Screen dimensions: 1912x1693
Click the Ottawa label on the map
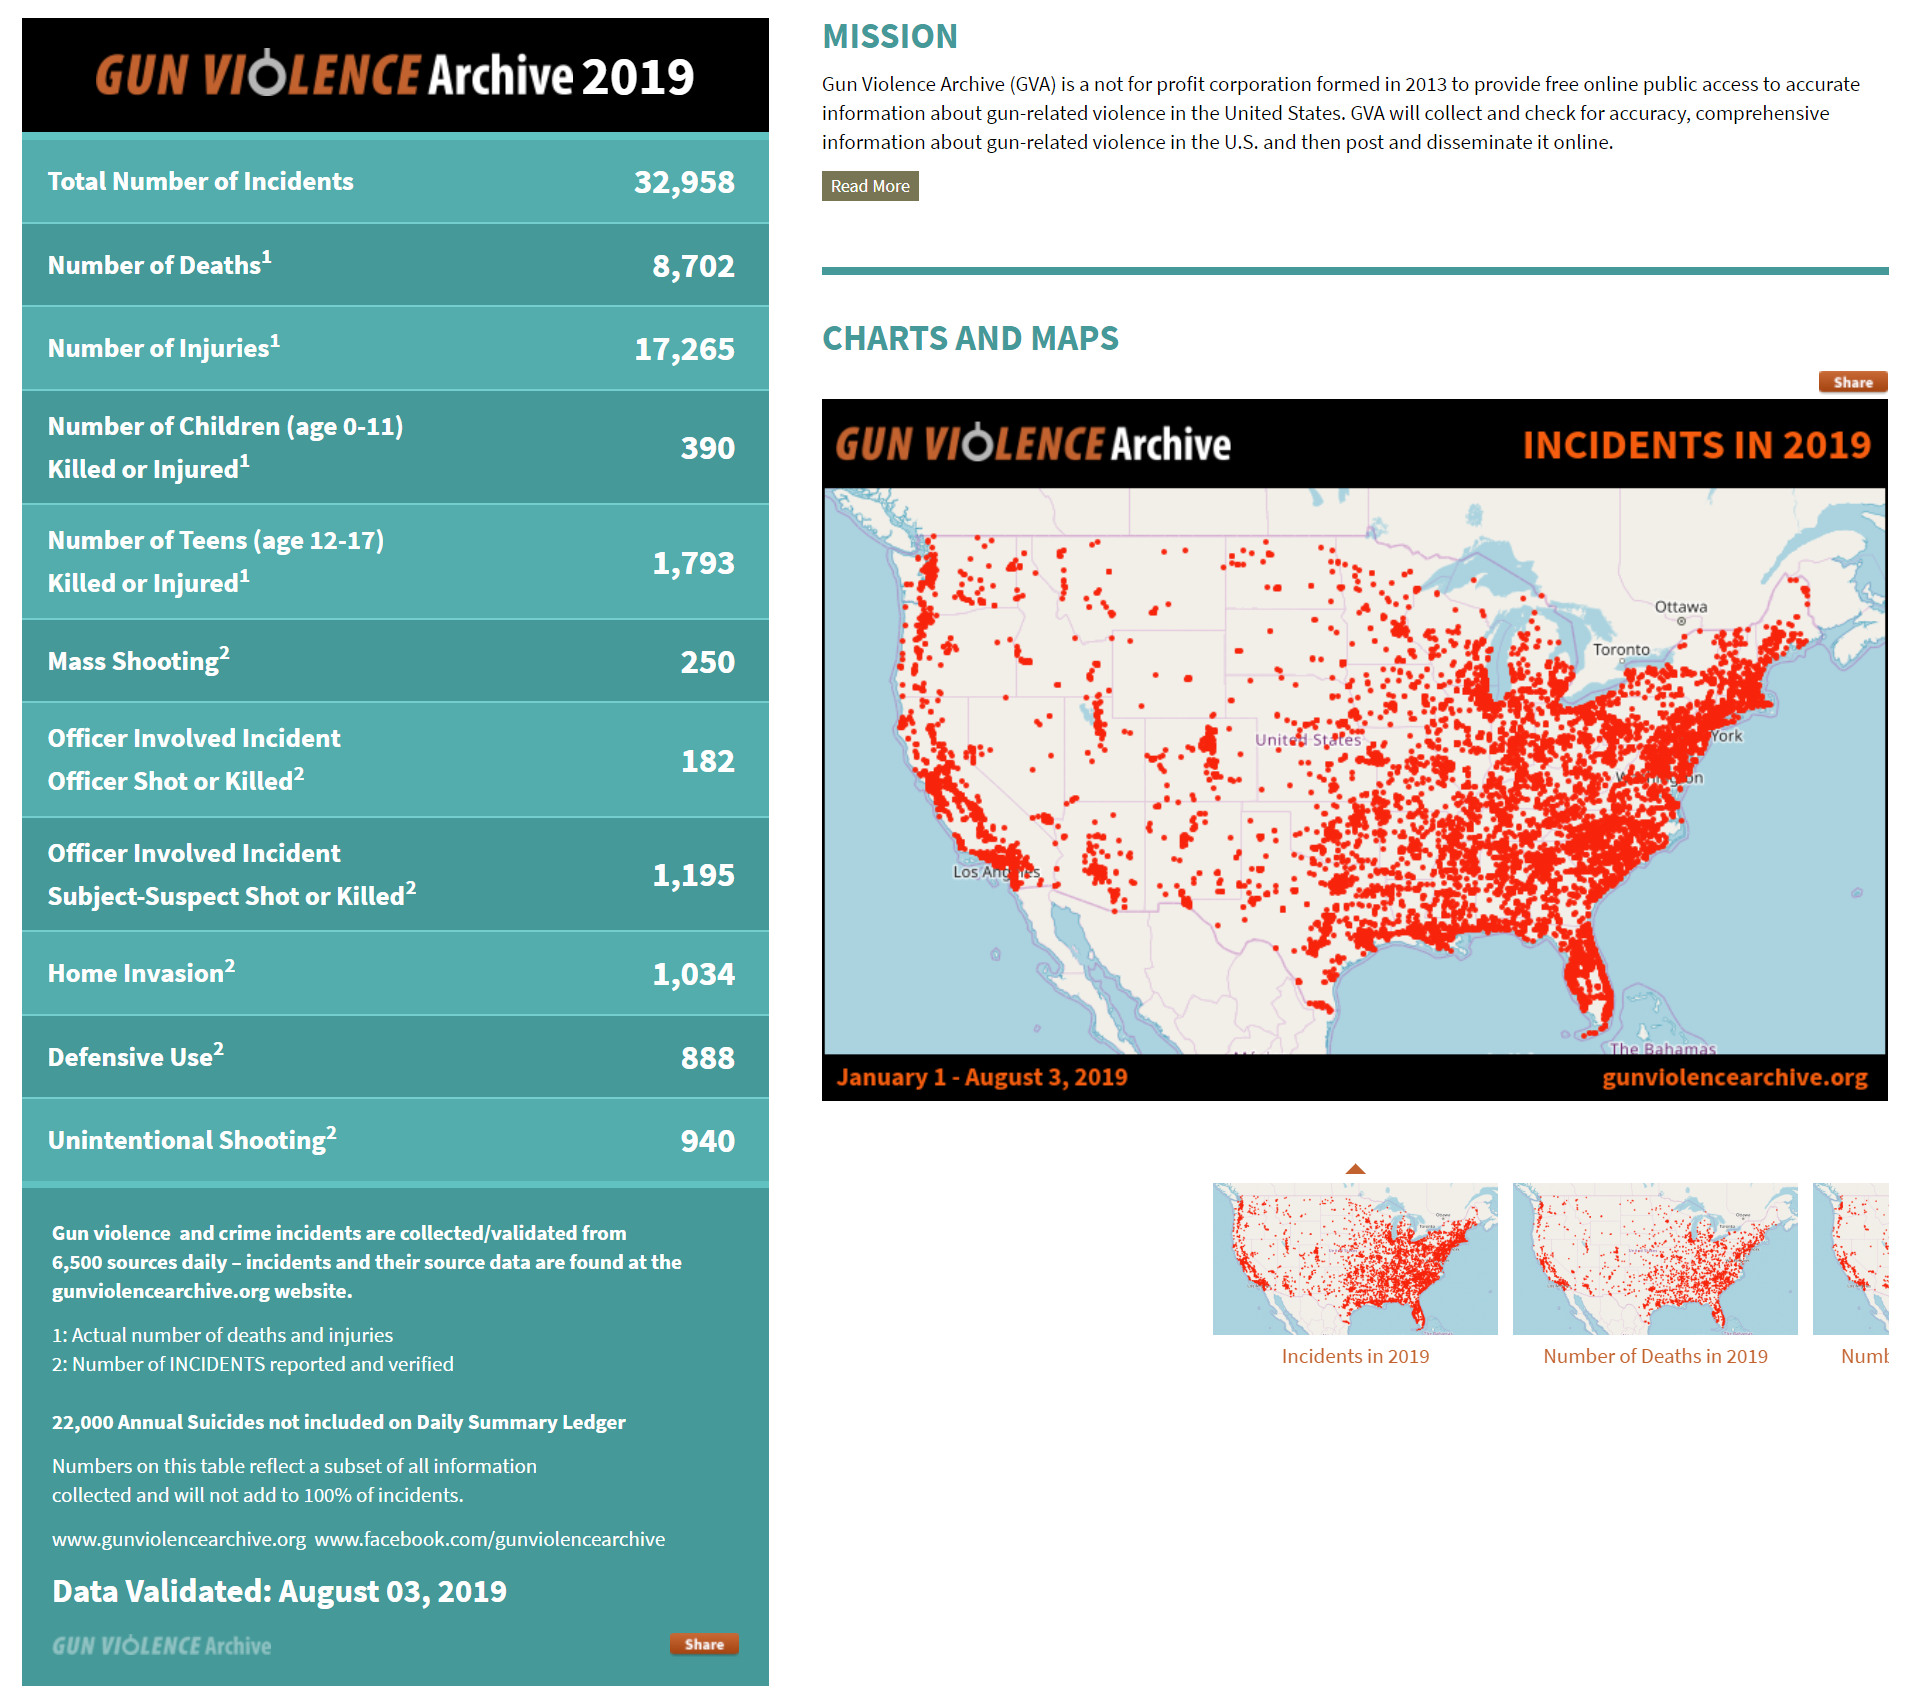click(1680, 607)
